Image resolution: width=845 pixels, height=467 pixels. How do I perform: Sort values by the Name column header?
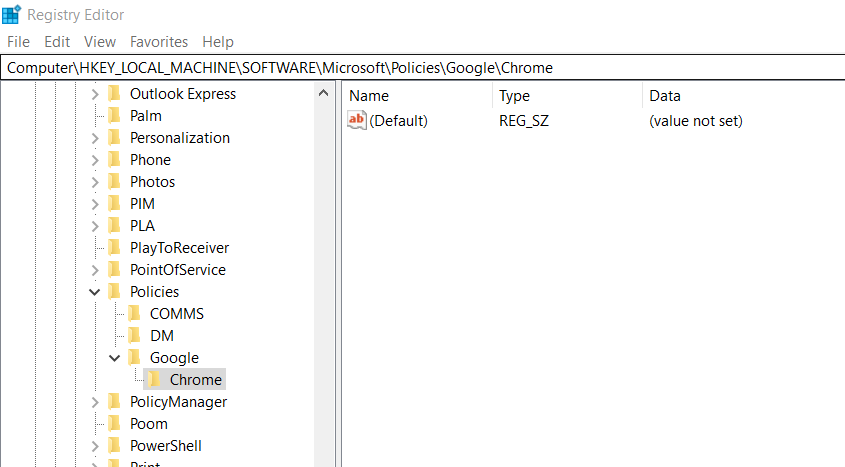coord(369,96)
